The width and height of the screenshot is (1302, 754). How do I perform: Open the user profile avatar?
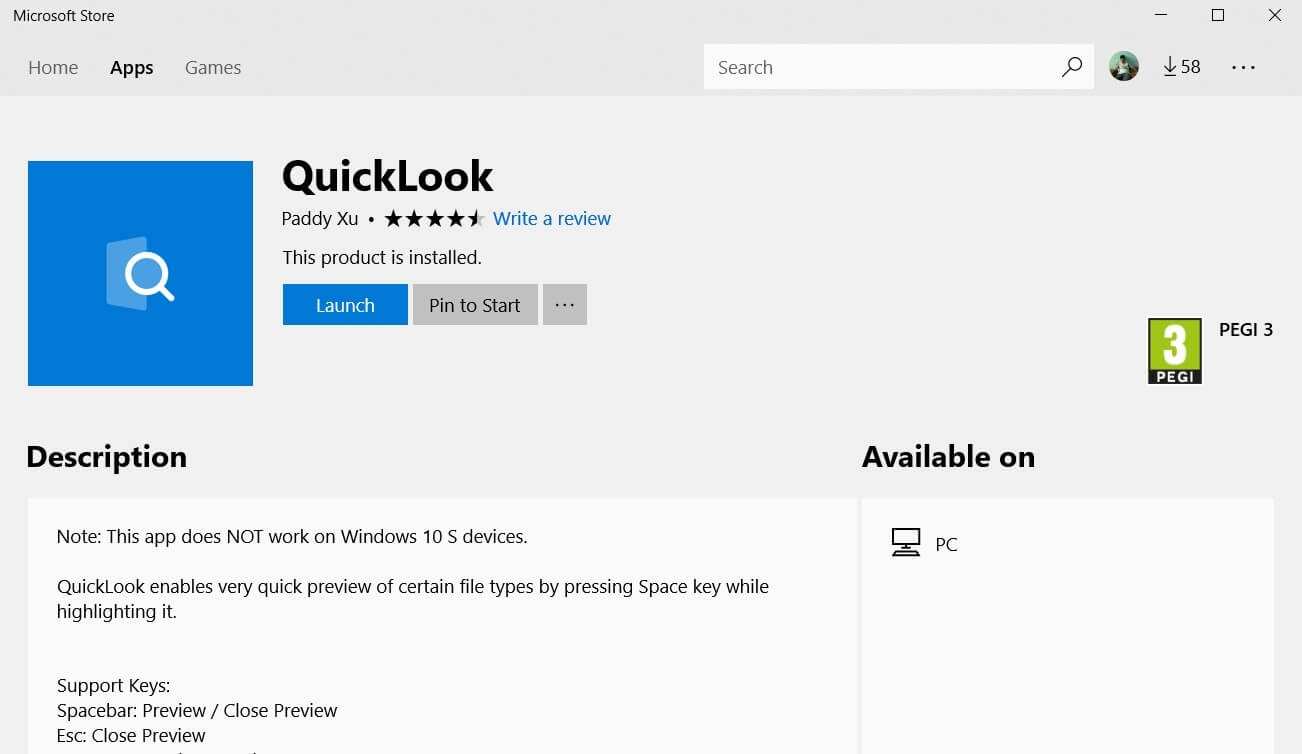click(x=1124, y=67)
